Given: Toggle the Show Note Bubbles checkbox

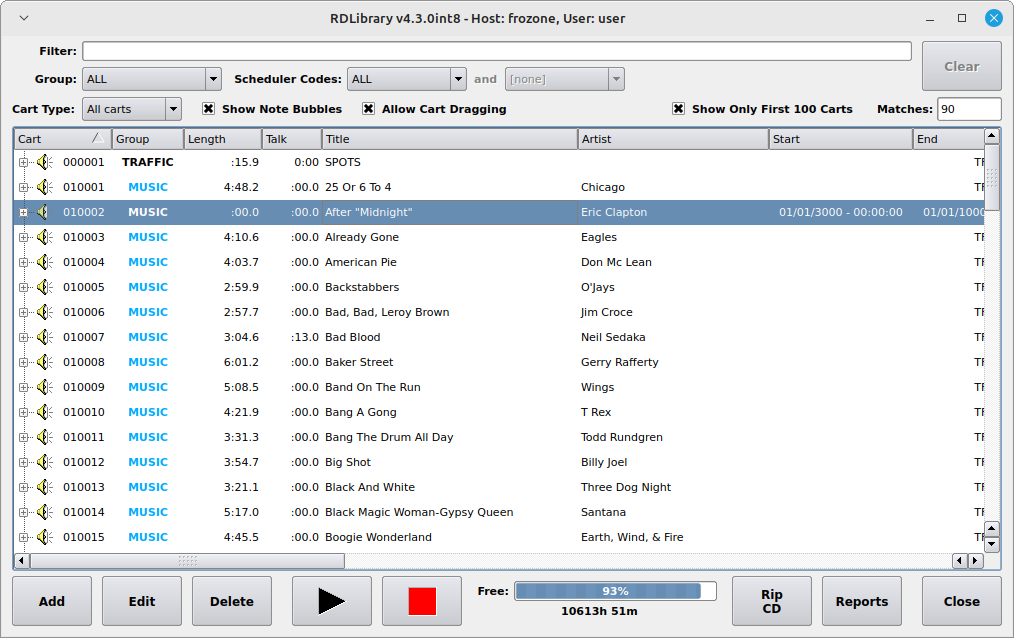Looking at the screenshot, I should click(209, 109).
